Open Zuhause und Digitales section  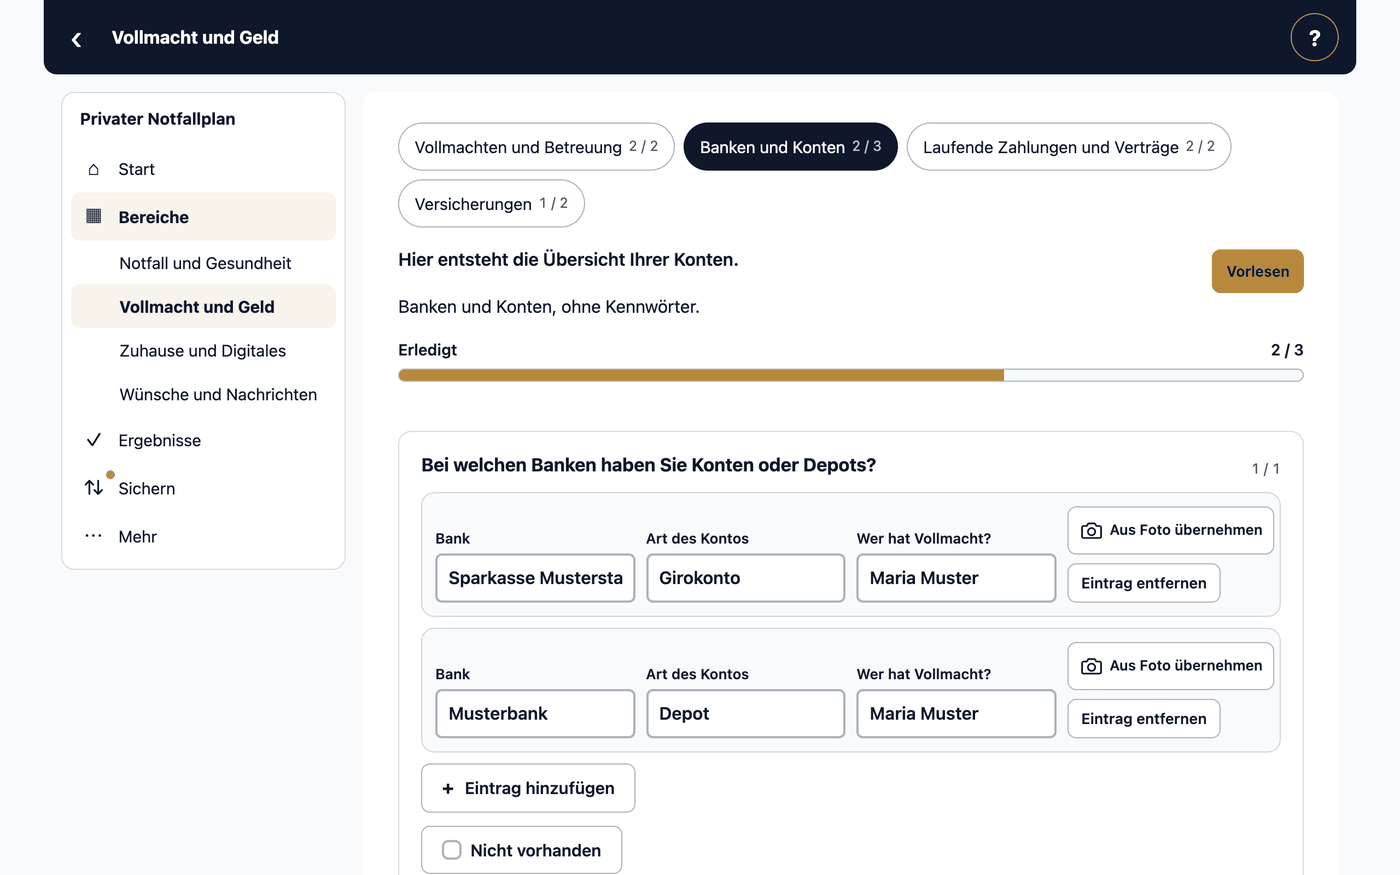204,351
